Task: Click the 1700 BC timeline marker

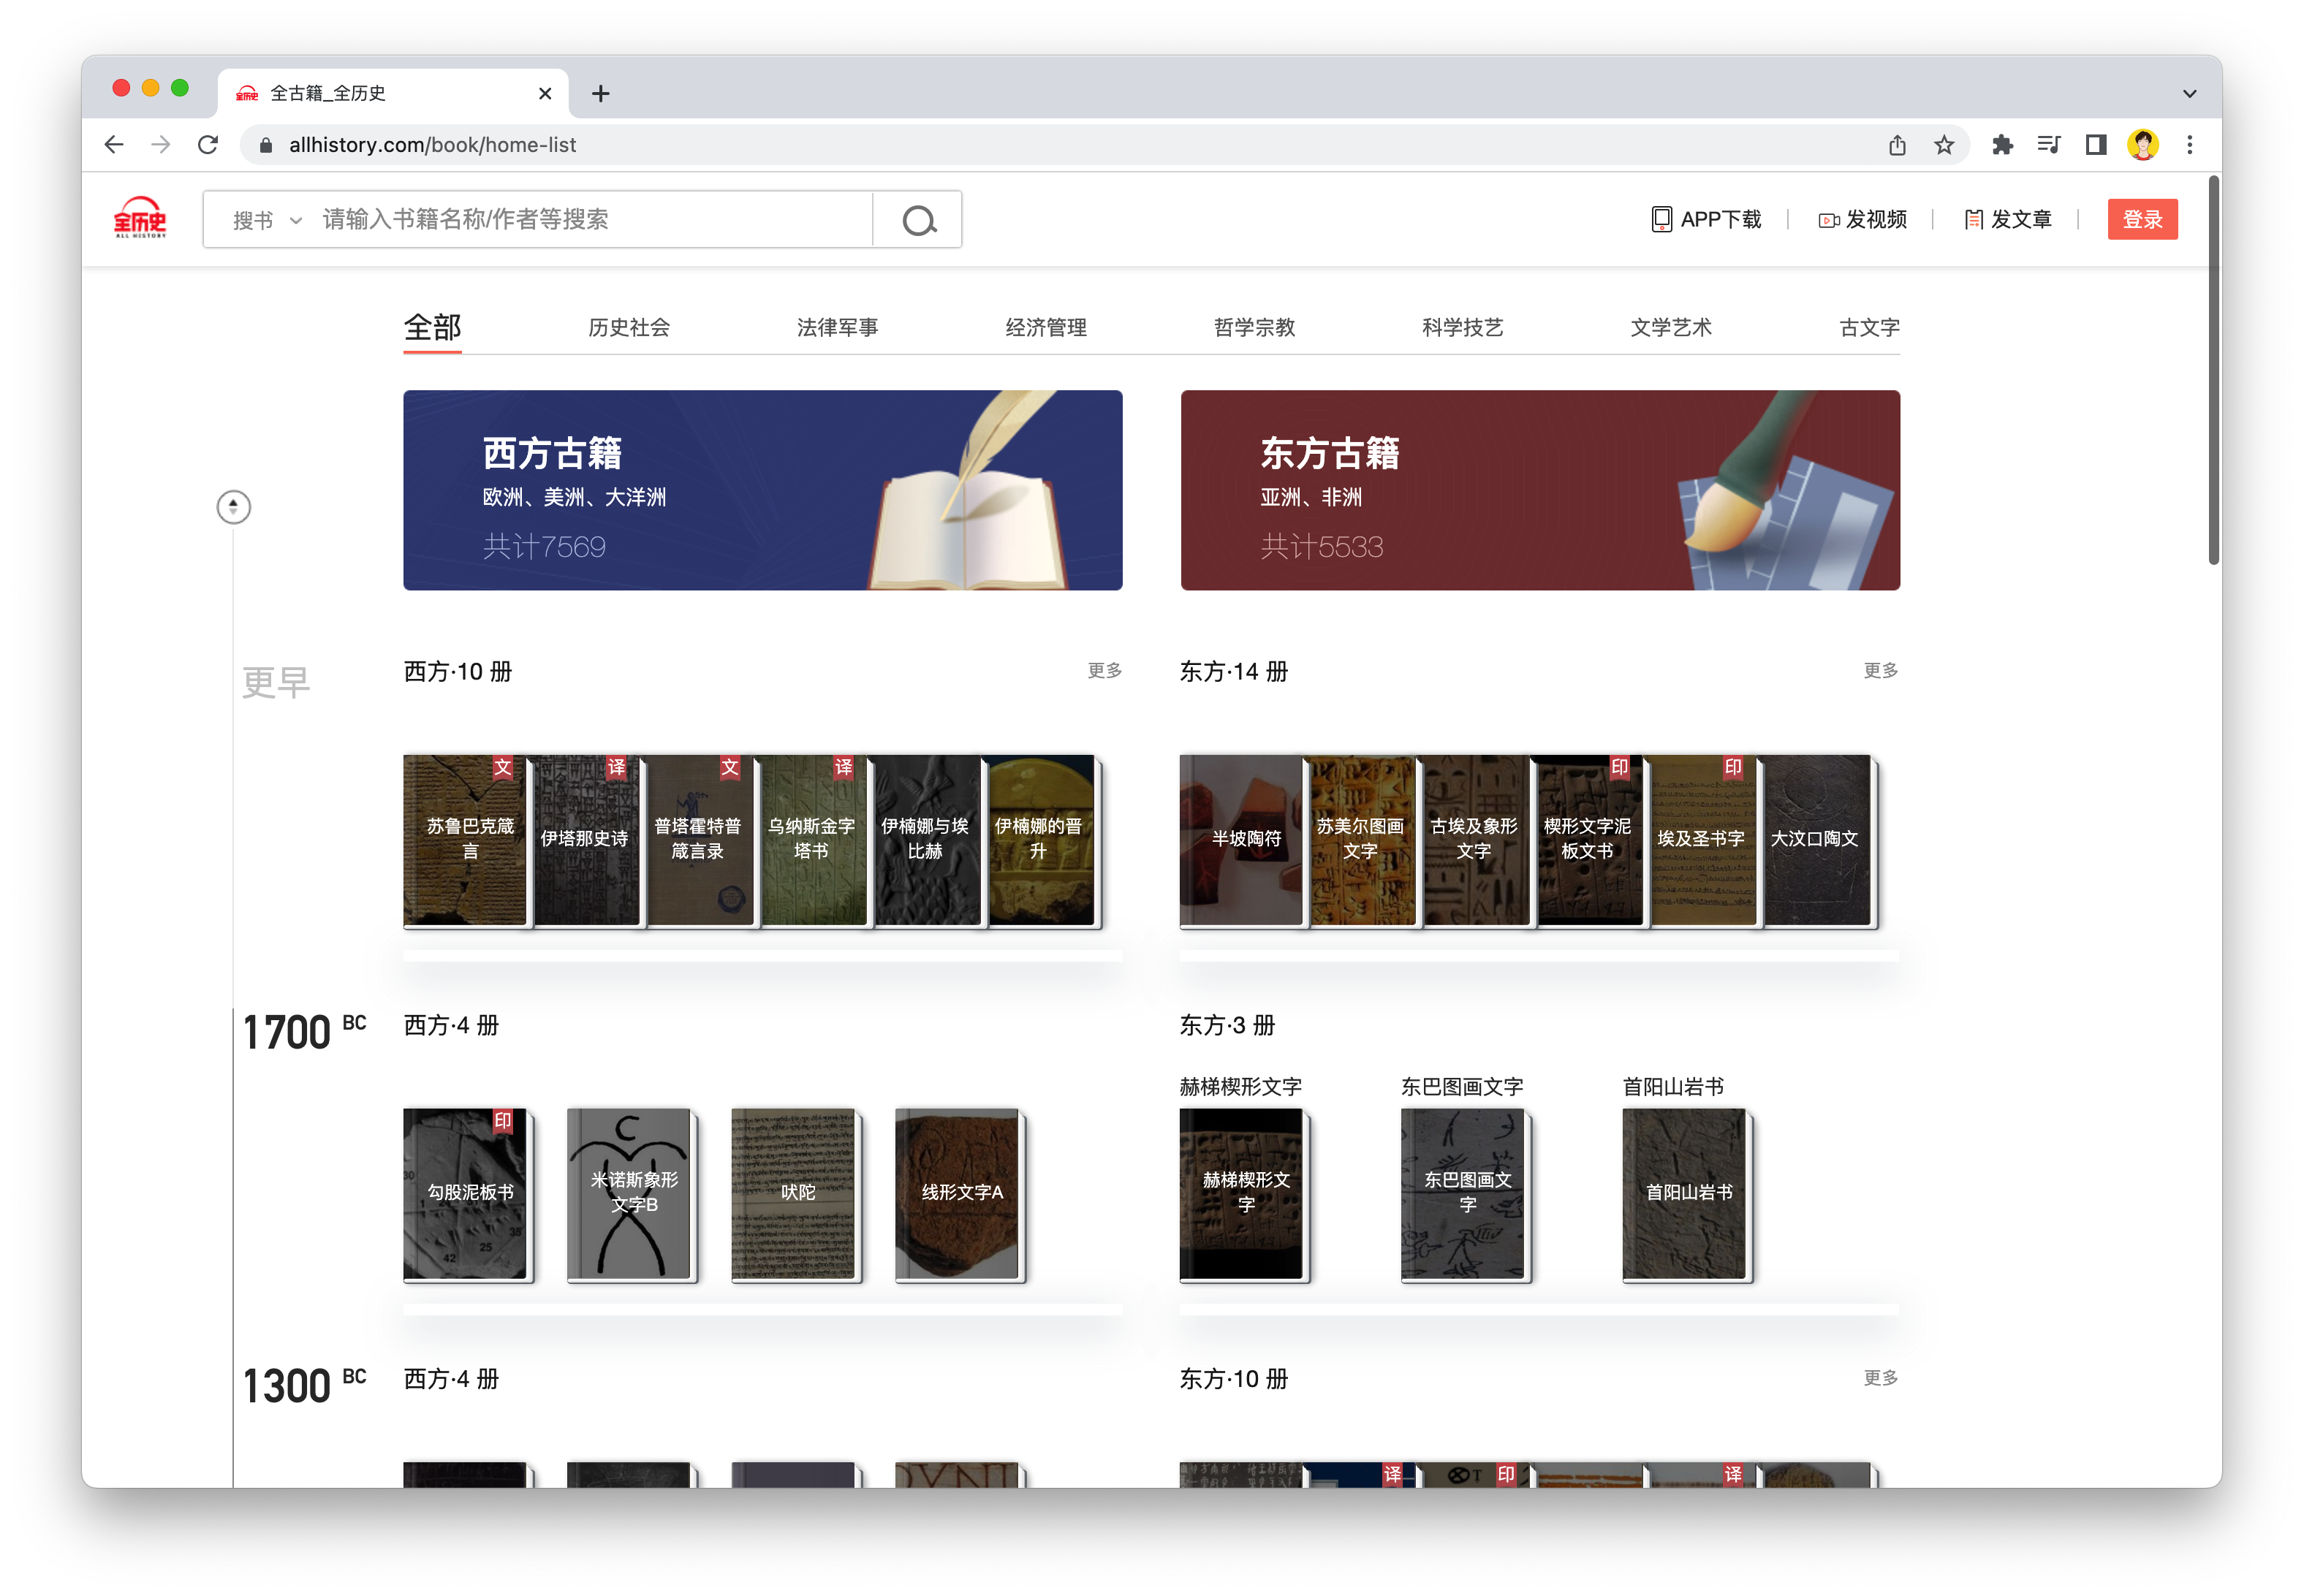Action: [x=304, y=1032]
